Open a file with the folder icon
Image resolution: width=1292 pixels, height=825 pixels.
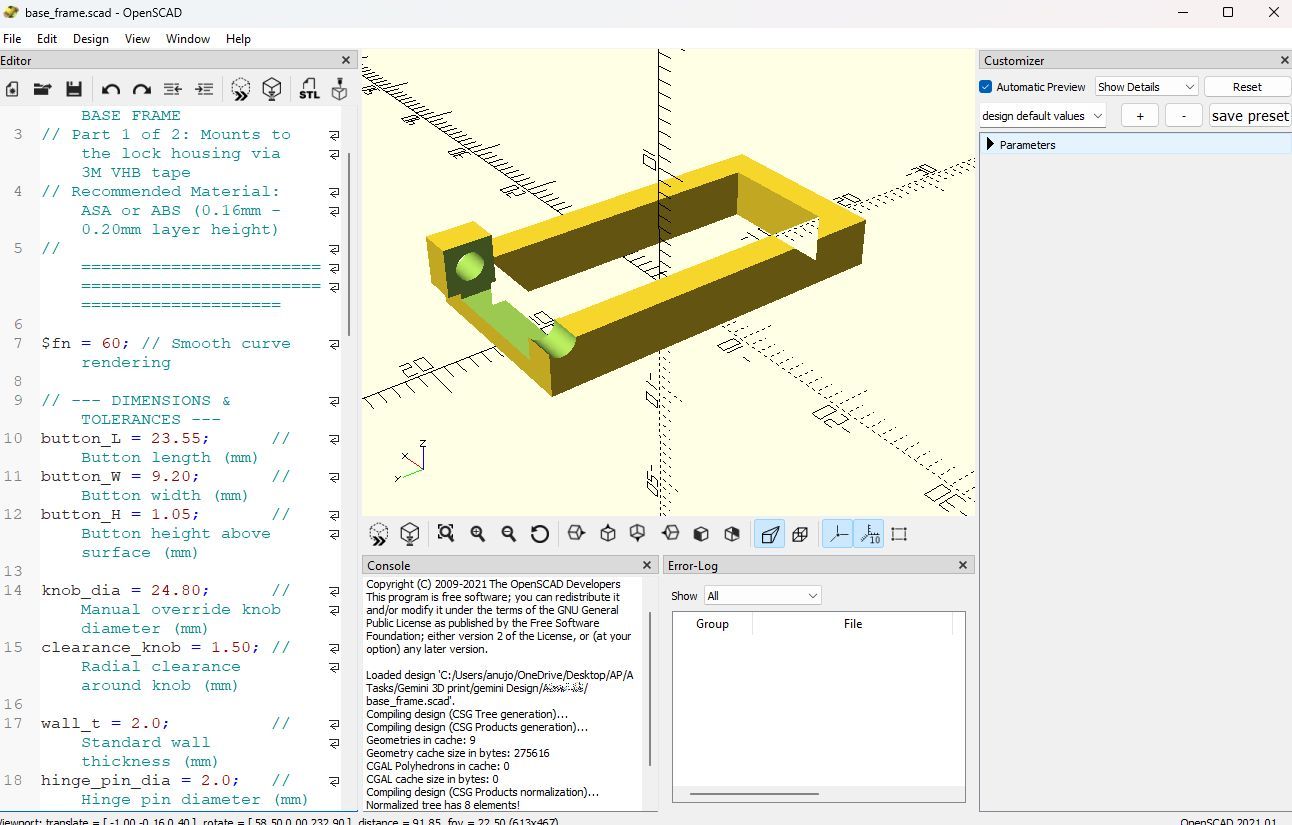42,89
